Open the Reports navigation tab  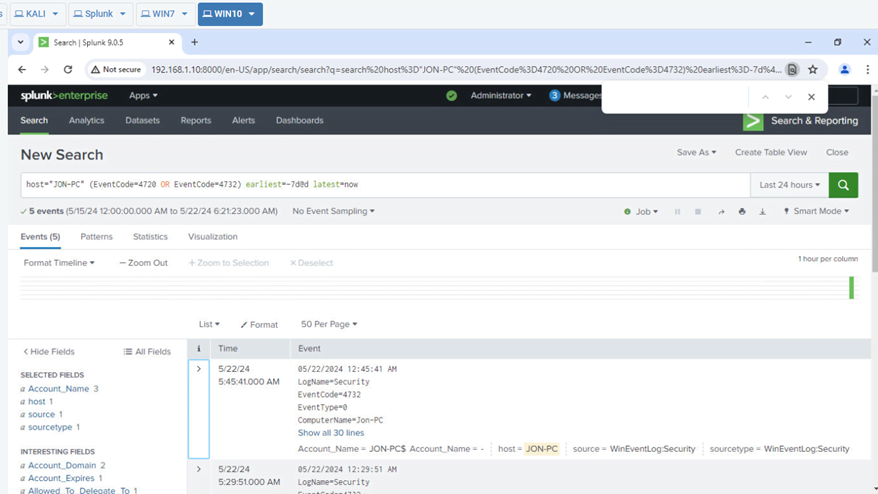pyautogui.click(x=195, y=120)
